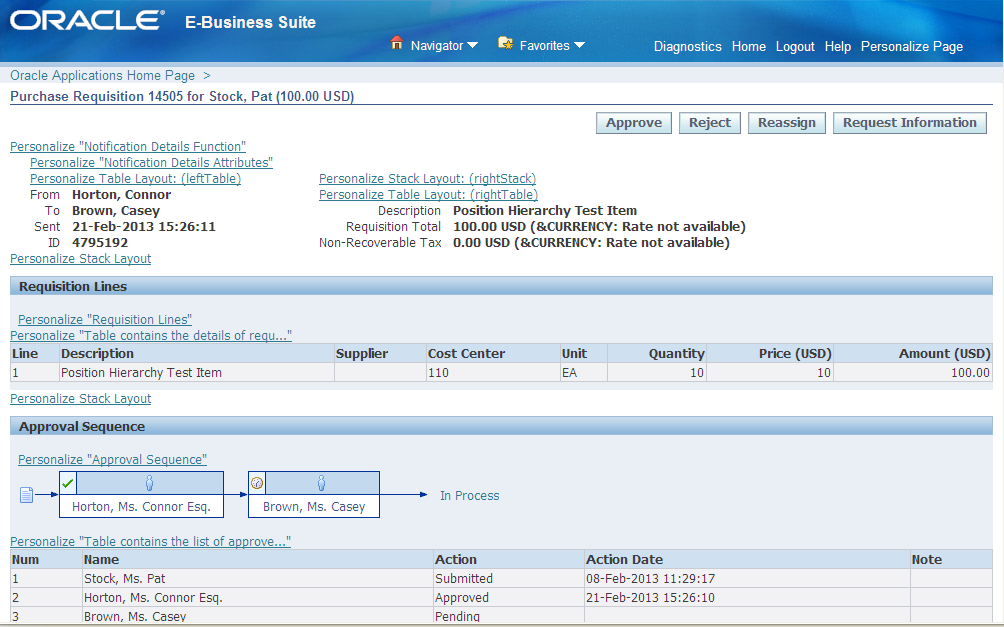Expand the Navigator dropdown arrow
The image size is (1004, 627).
tap(473, 45)
